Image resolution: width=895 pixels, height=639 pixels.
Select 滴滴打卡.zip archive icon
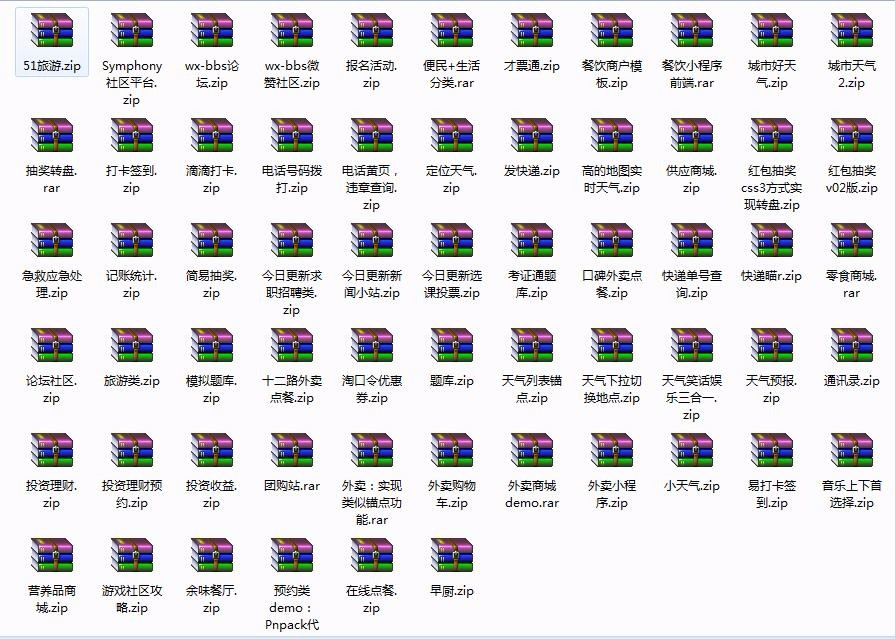tap(212, 135)
